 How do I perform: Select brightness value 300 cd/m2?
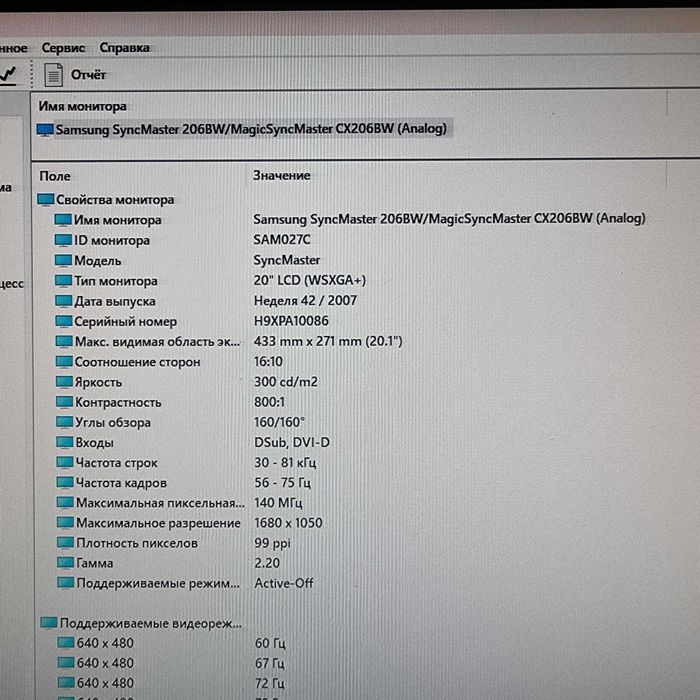coord(286,382)
